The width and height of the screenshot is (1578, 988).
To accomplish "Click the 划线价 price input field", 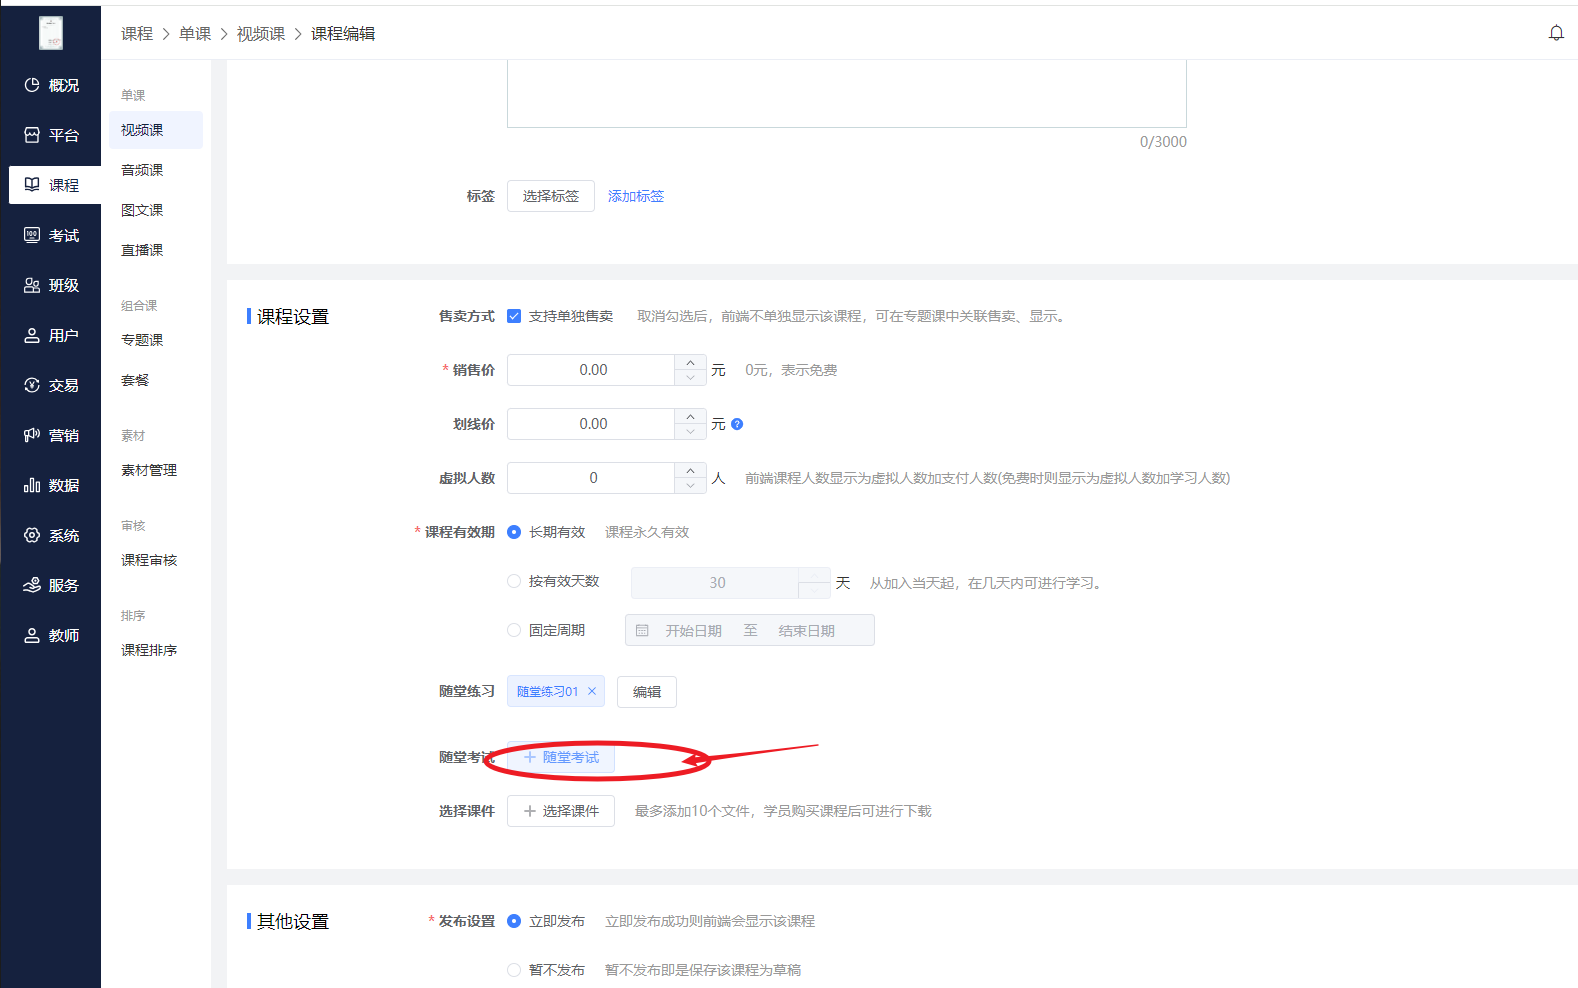I will click(x=592, y=424).
